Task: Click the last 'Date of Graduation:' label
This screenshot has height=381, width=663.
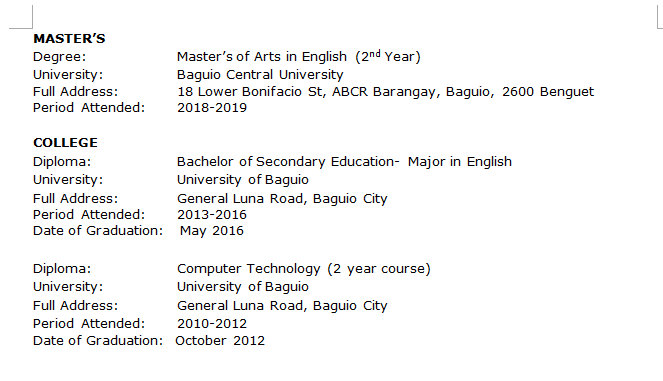Action: (98, 341)
